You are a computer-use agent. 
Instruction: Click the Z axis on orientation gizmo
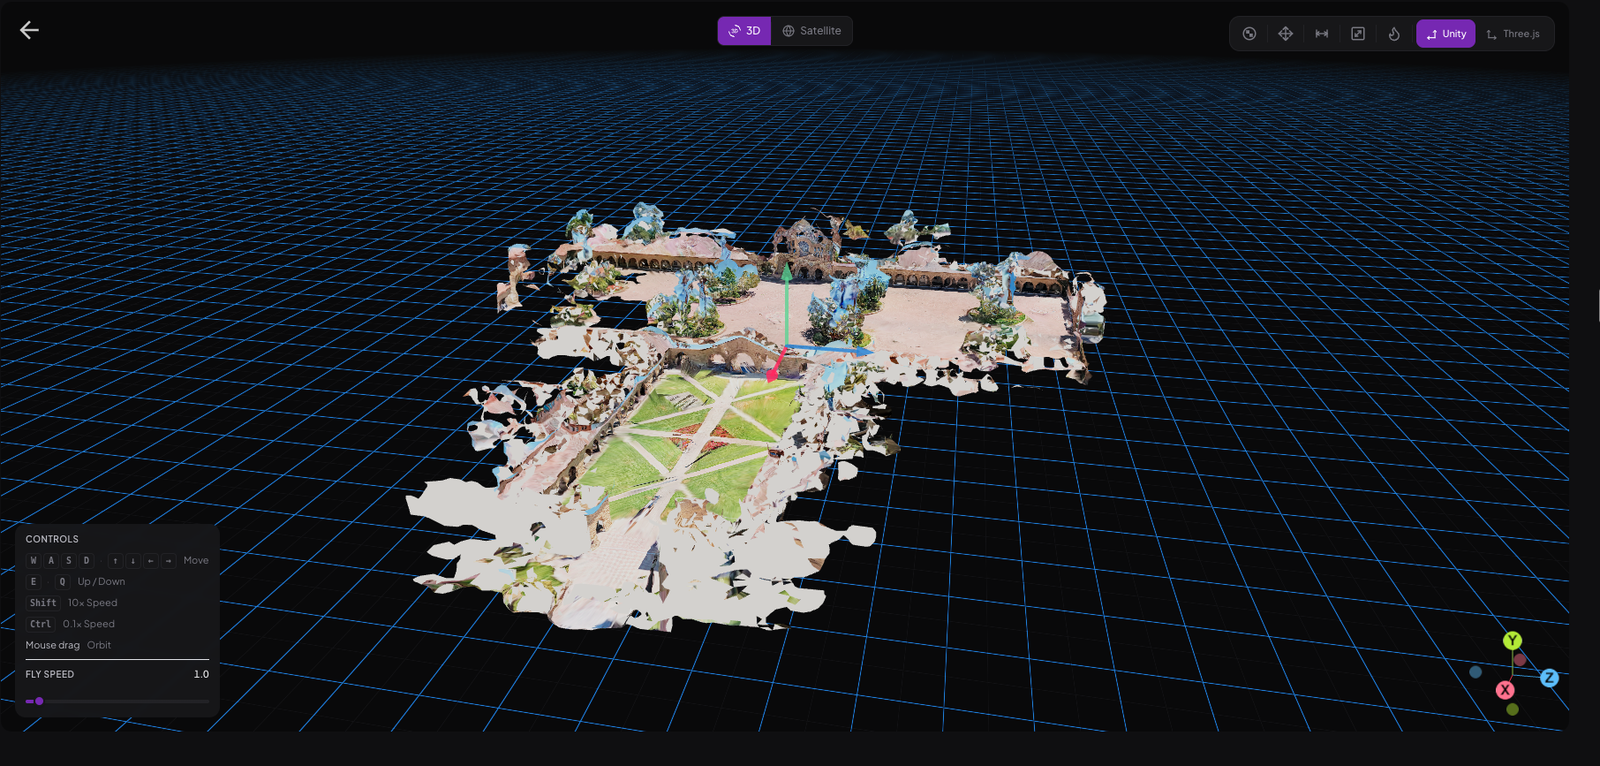click(1549, 678)
